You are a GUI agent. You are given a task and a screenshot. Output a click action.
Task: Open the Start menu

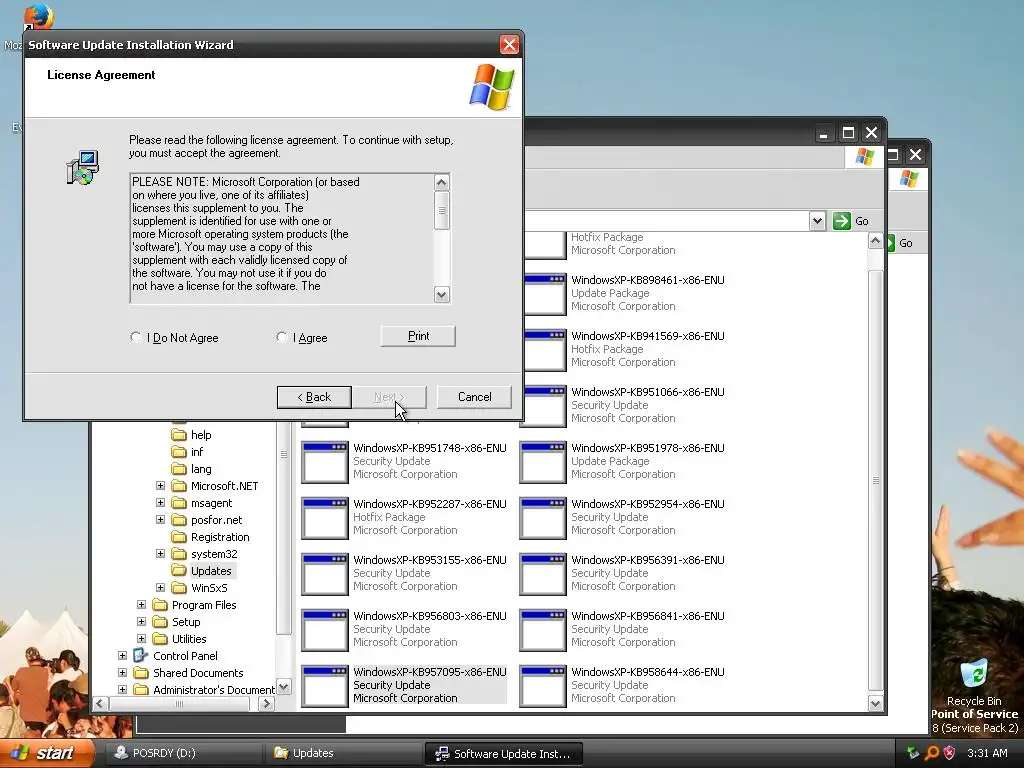[x=47, y=753]
